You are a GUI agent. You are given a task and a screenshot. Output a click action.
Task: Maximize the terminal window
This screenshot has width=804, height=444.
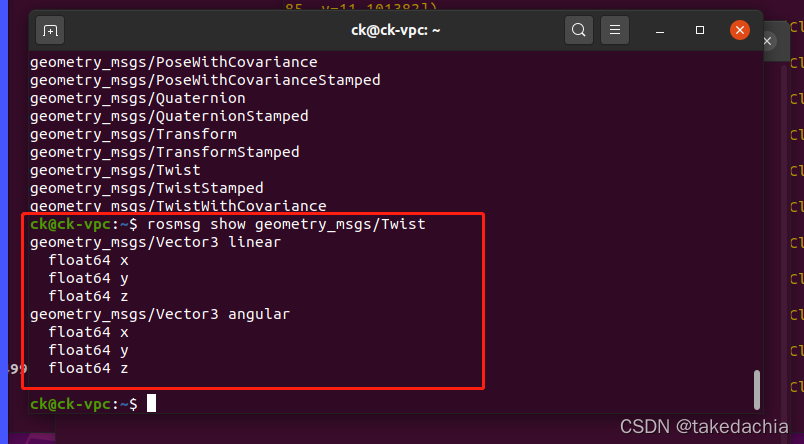[700, 30]
